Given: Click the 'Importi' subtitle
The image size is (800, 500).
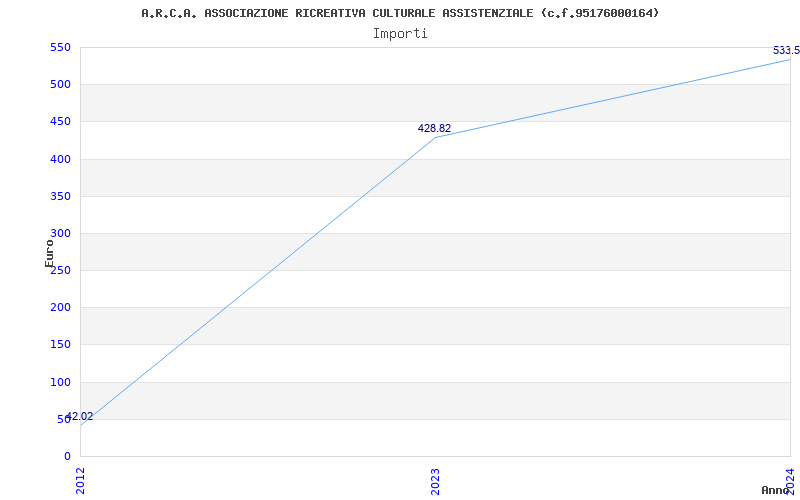Looking at the screenshot, I should coord(400,34).
